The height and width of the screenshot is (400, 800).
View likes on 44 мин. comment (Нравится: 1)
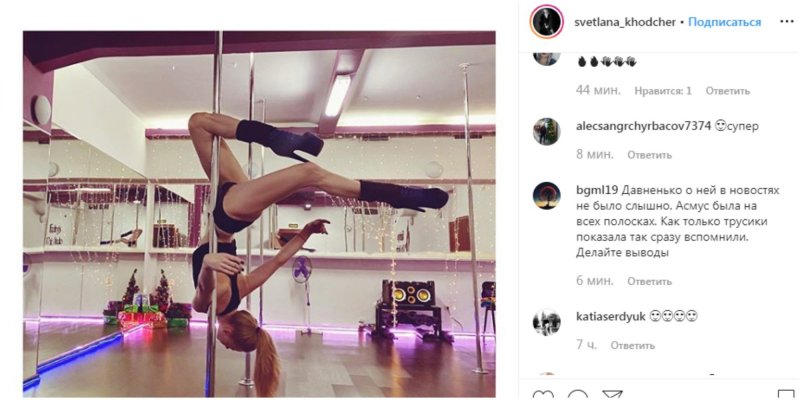663,91
